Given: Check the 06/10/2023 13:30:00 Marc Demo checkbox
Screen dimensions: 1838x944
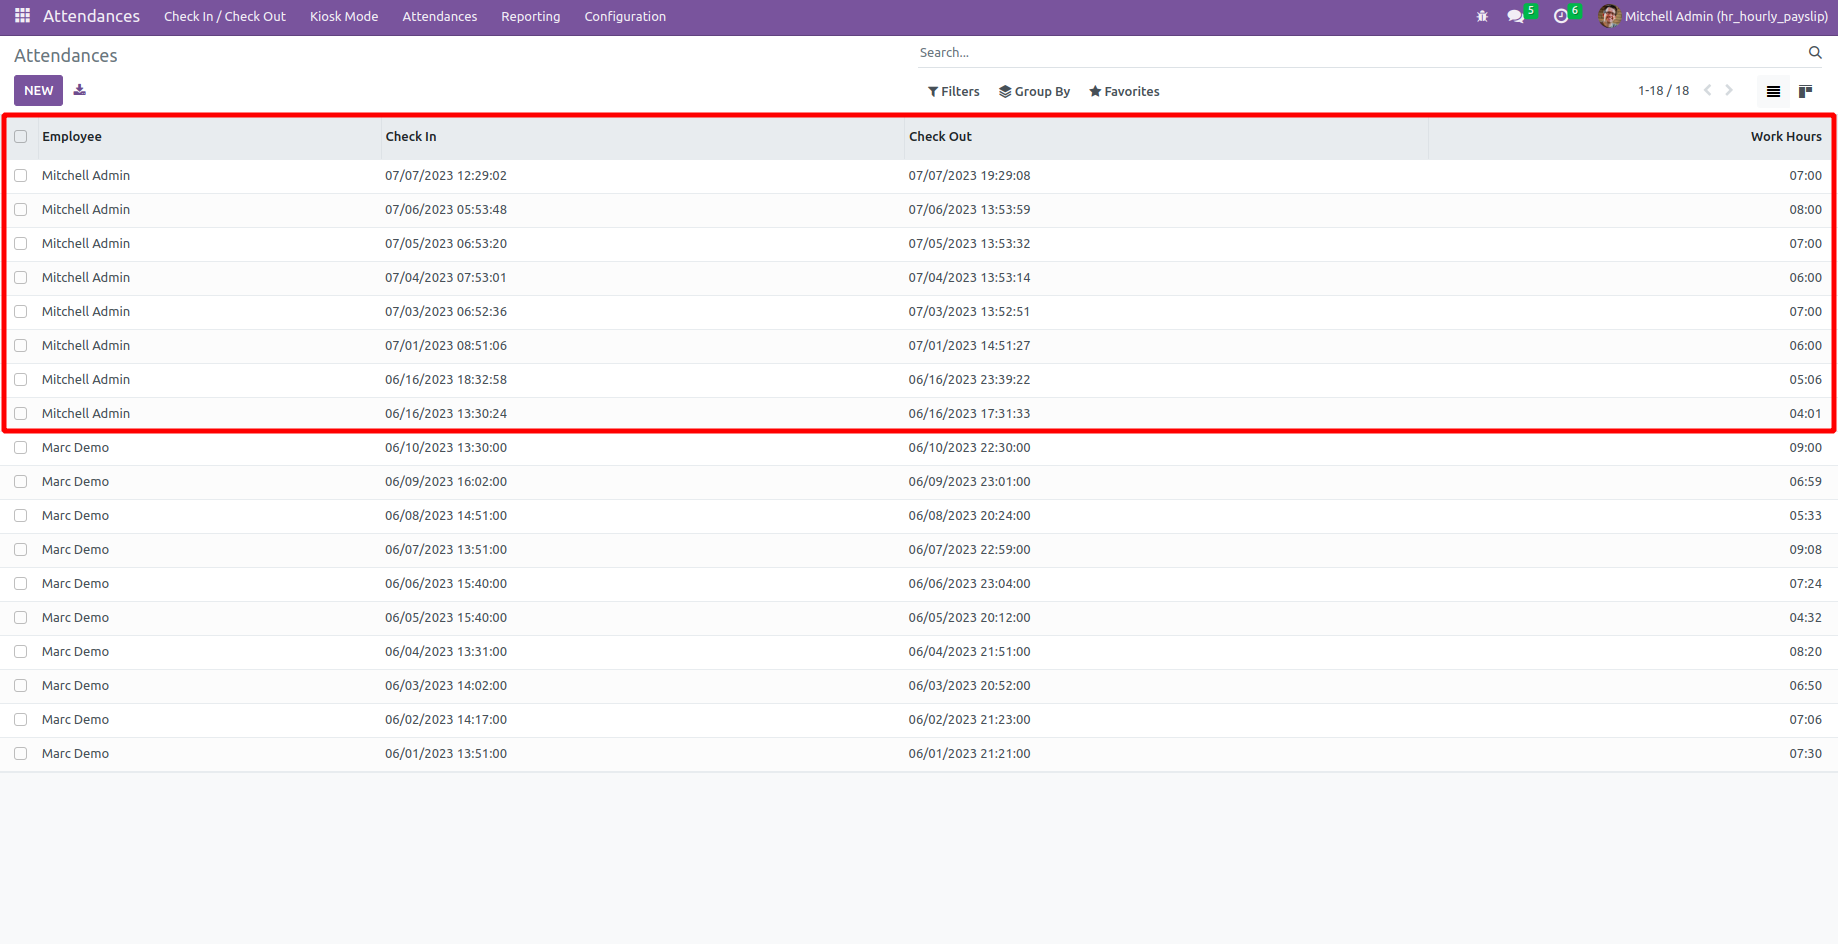Looking at the screenshot, I should 21,448.
